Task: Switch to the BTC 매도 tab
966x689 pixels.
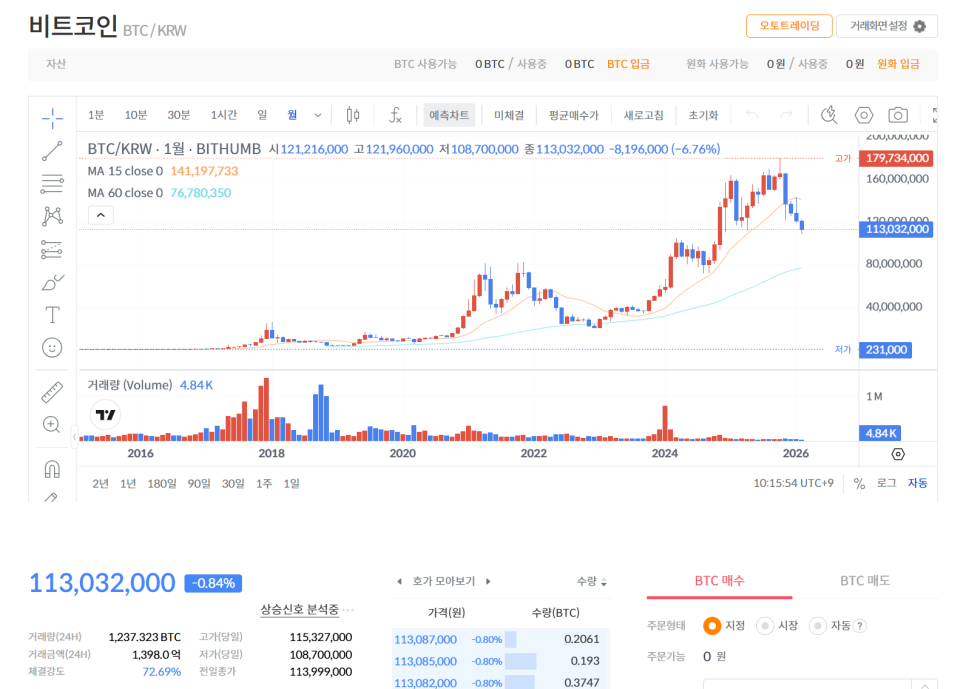Action: pos(865,581)
